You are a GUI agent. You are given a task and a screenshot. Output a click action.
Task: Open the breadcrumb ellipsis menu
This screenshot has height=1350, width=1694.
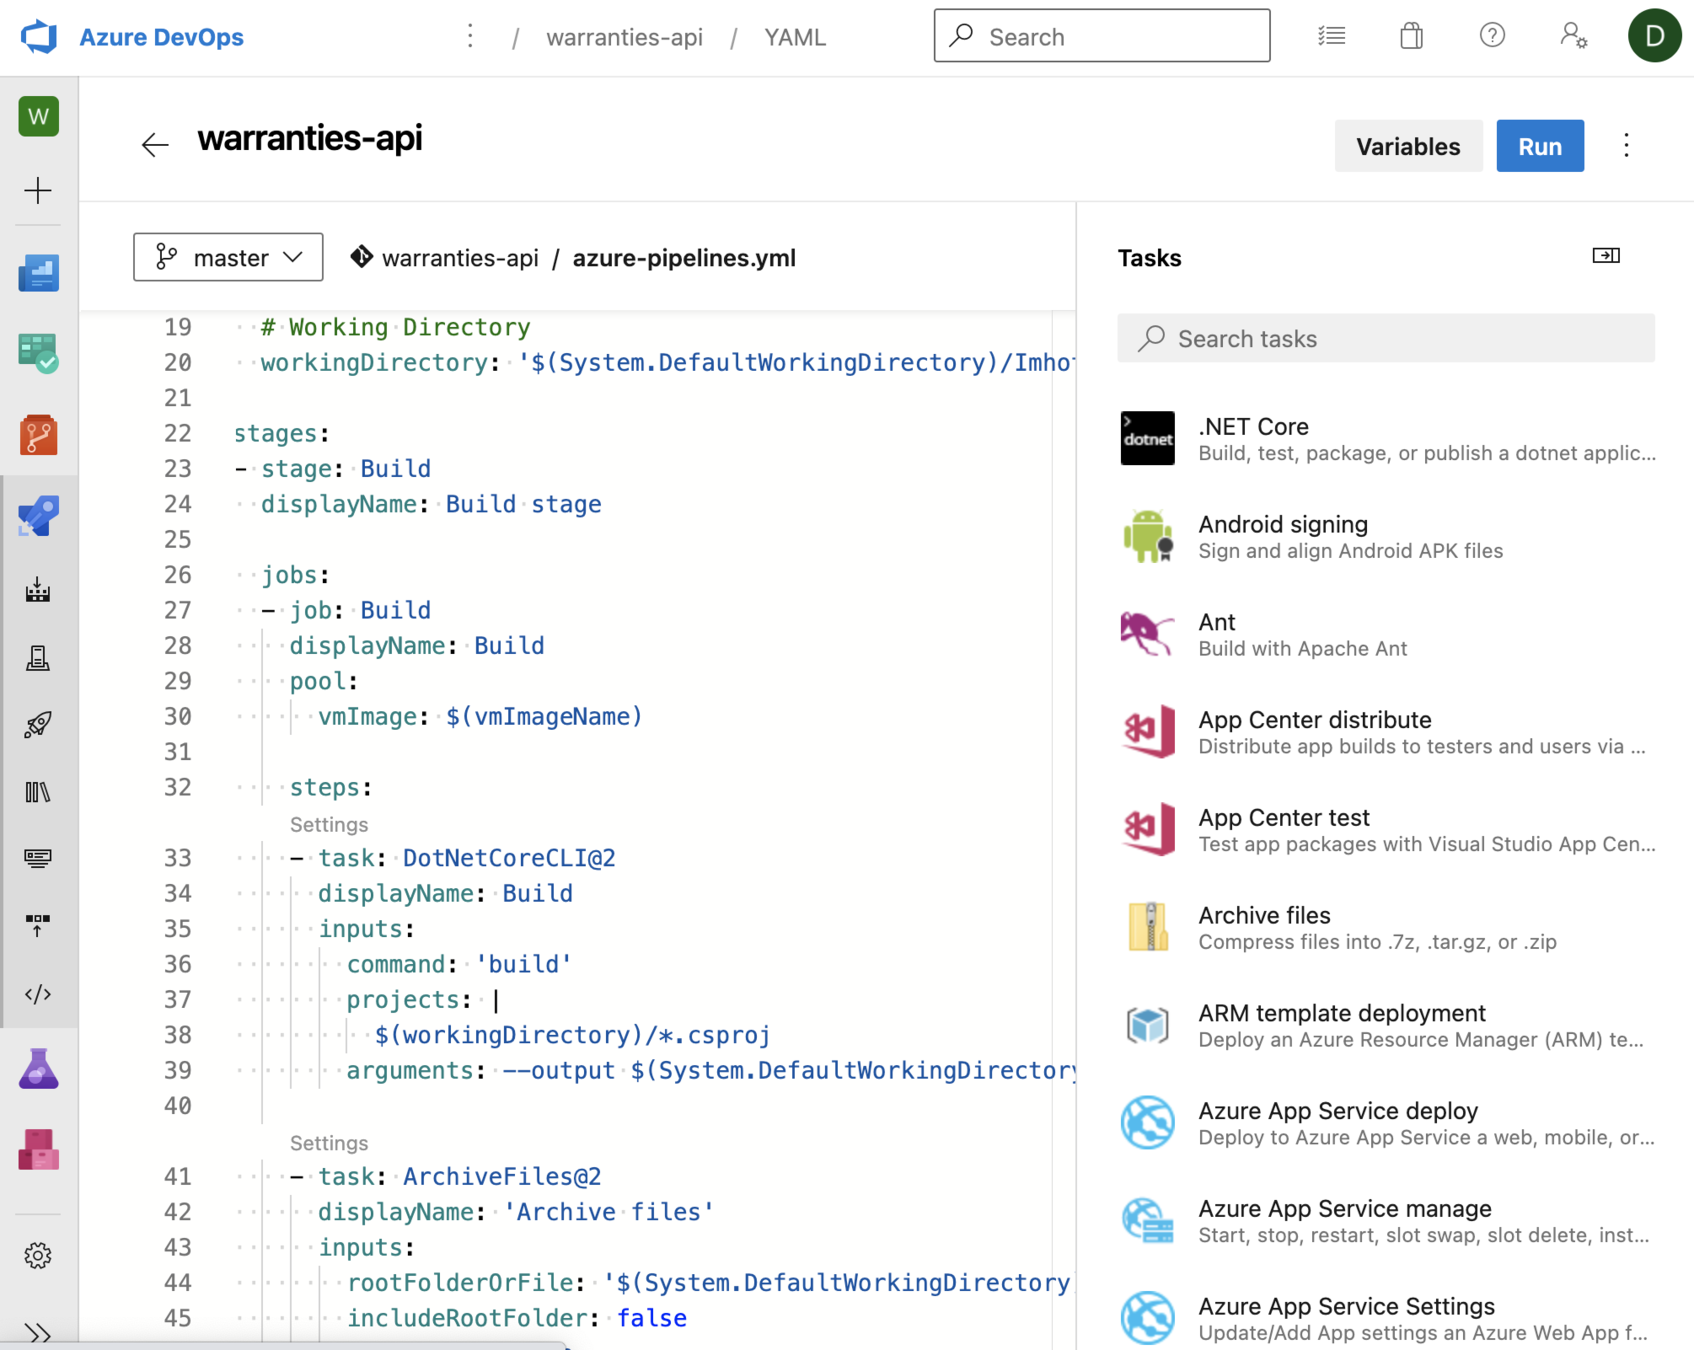[470, 37]
